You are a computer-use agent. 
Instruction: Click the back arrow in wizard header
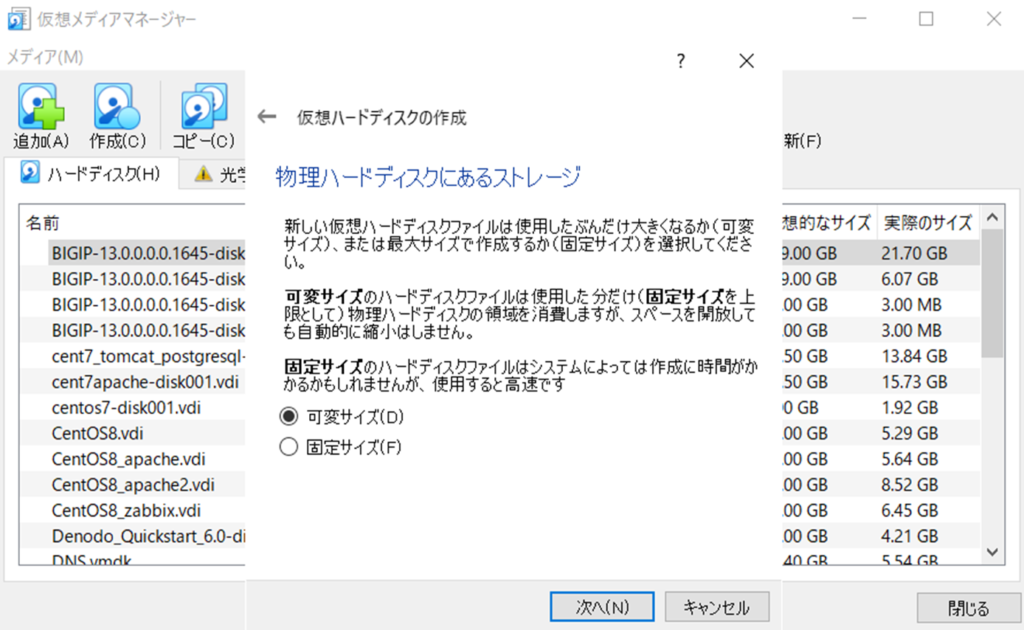pos(266,117)
